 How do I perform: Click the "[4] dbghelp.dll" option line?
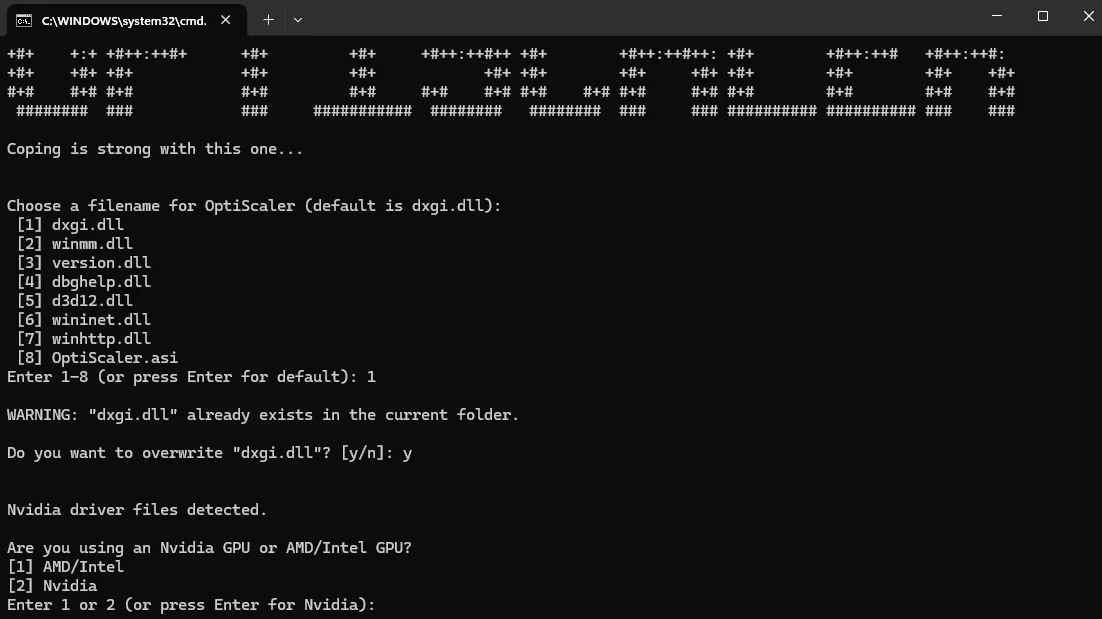(83, 282)
